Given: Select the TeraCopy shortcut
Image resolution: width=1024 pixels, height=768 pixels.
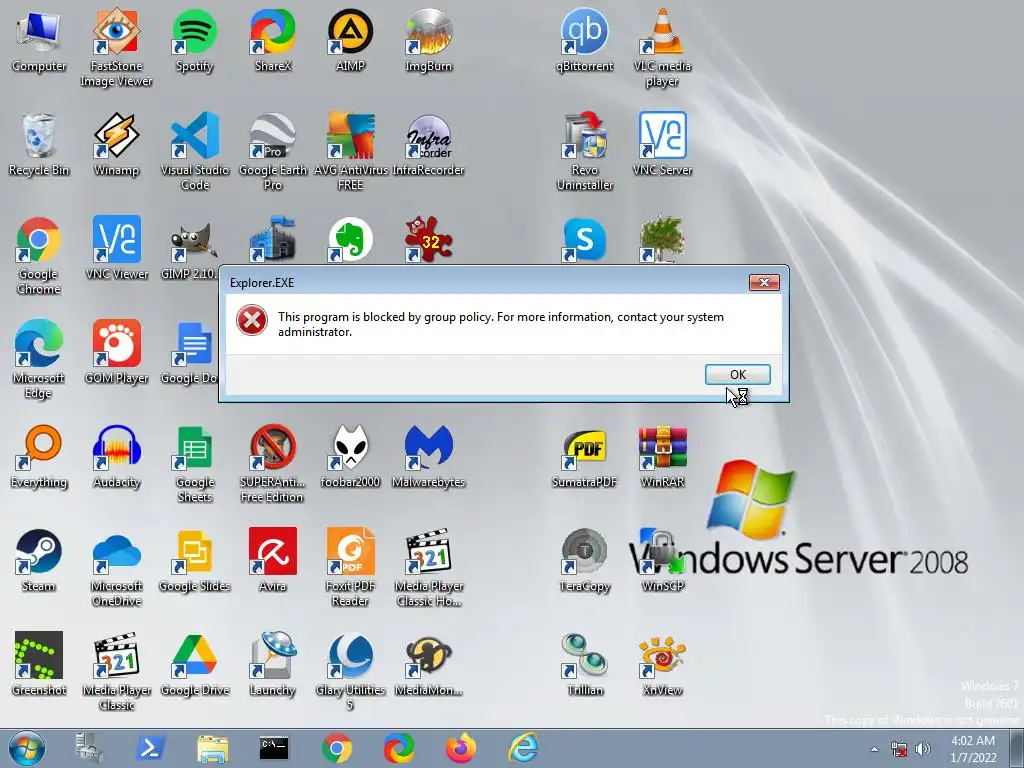Looking at the screenshot, I should [x=584, y=560].
